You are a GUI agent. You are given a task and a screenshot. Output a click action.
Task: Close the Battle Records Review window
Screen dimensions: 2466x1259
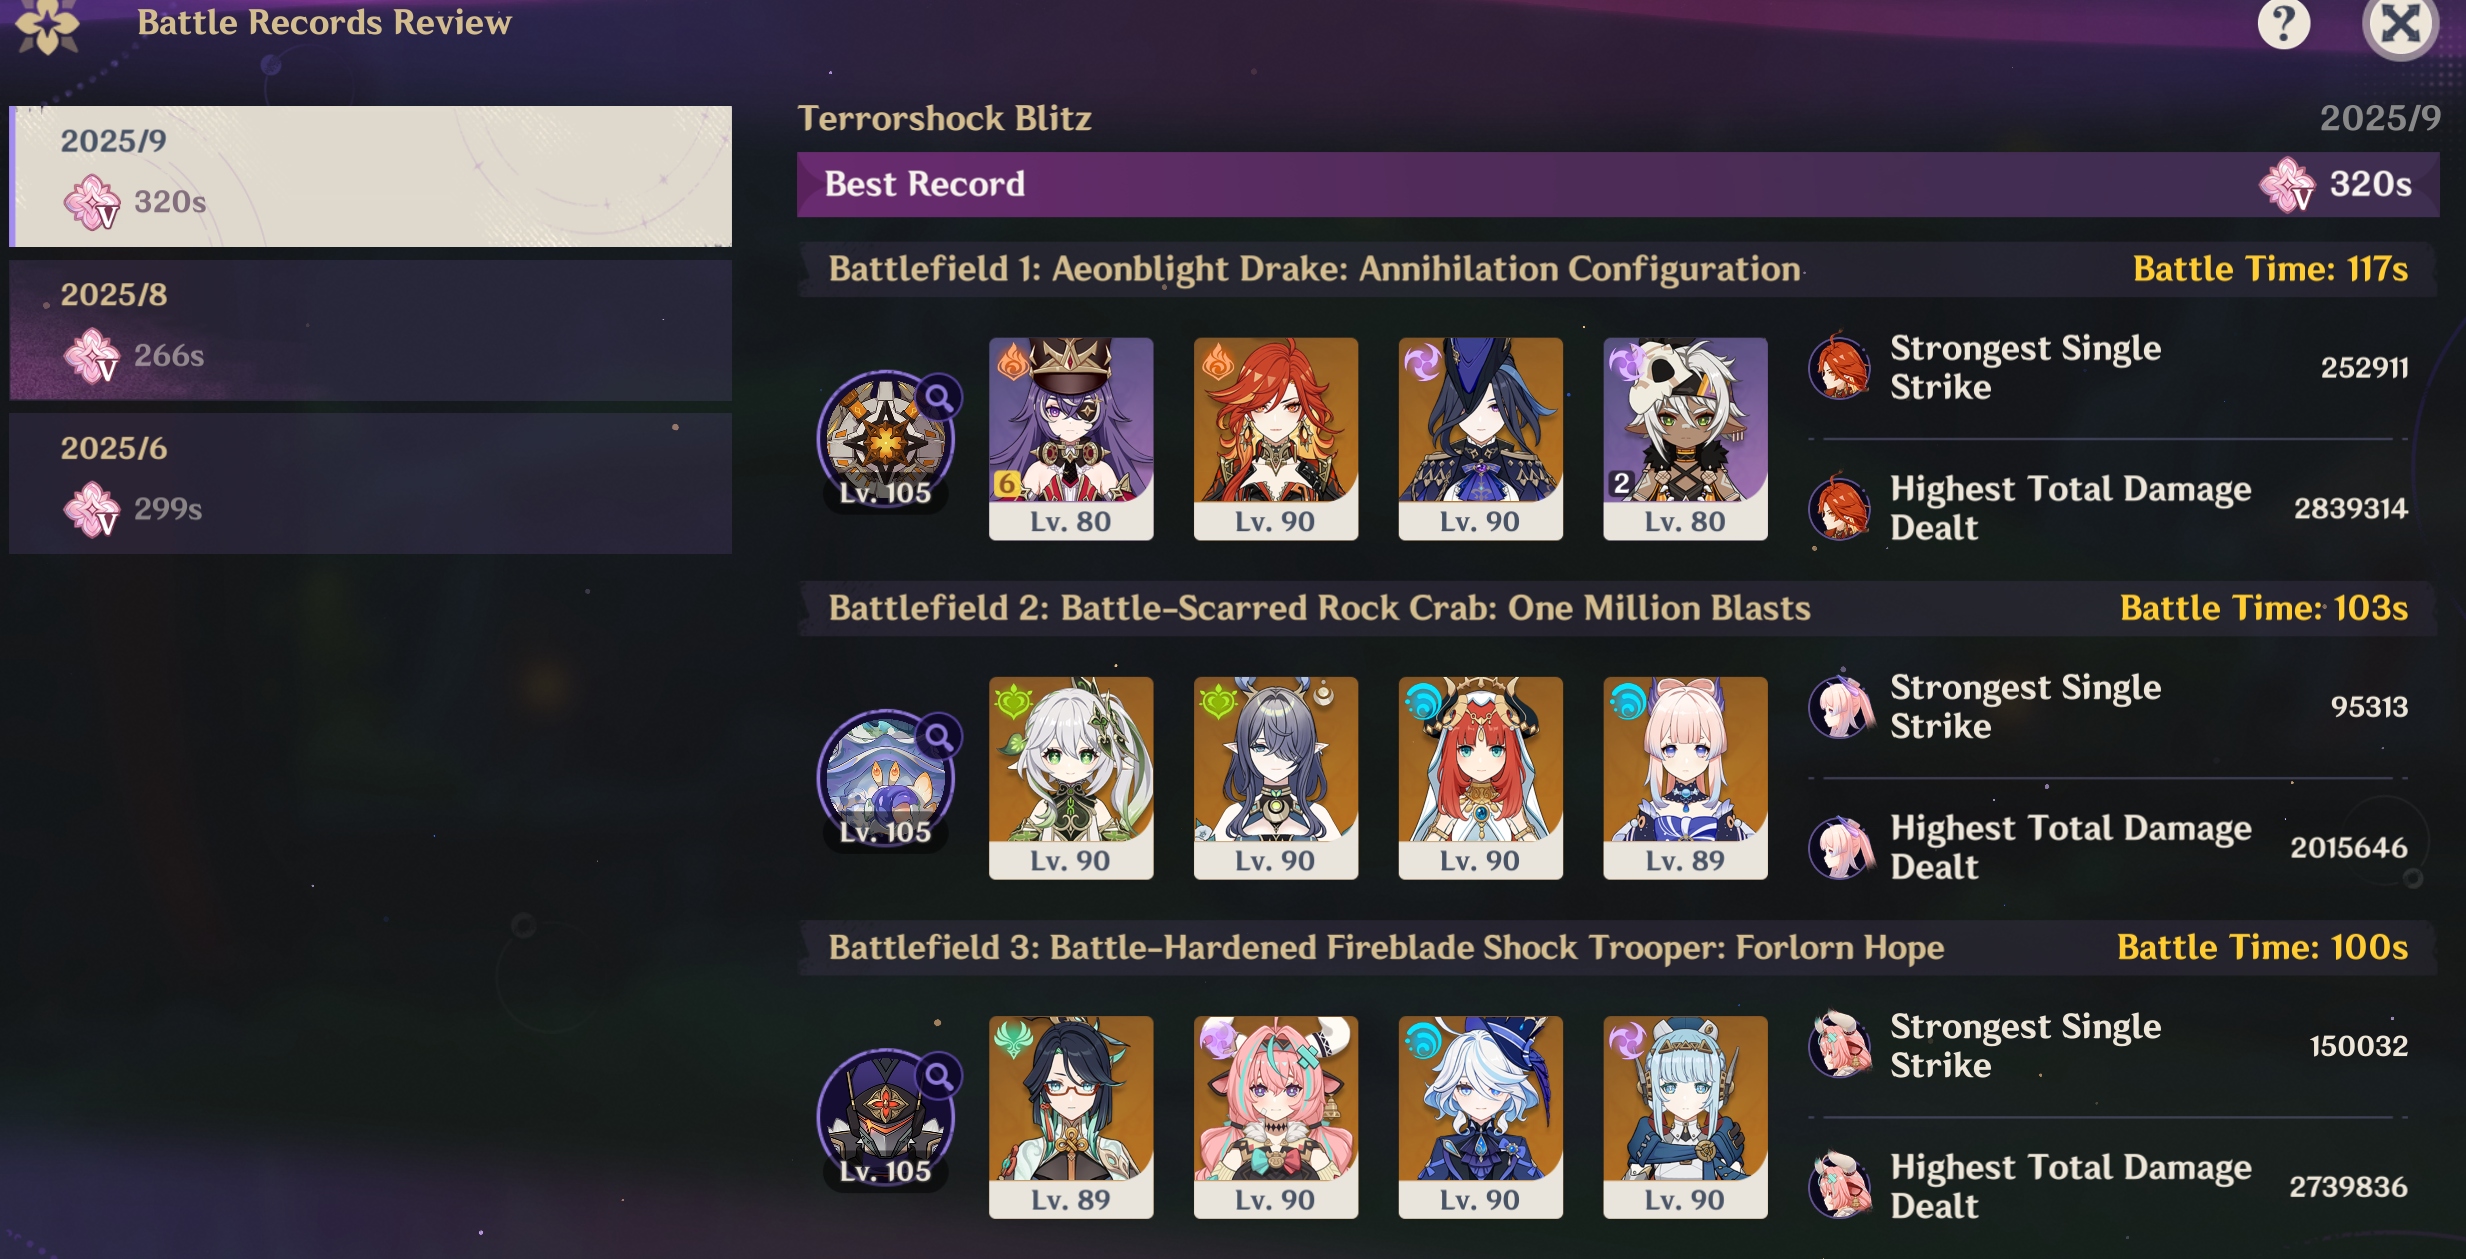tap(2400, 25)
